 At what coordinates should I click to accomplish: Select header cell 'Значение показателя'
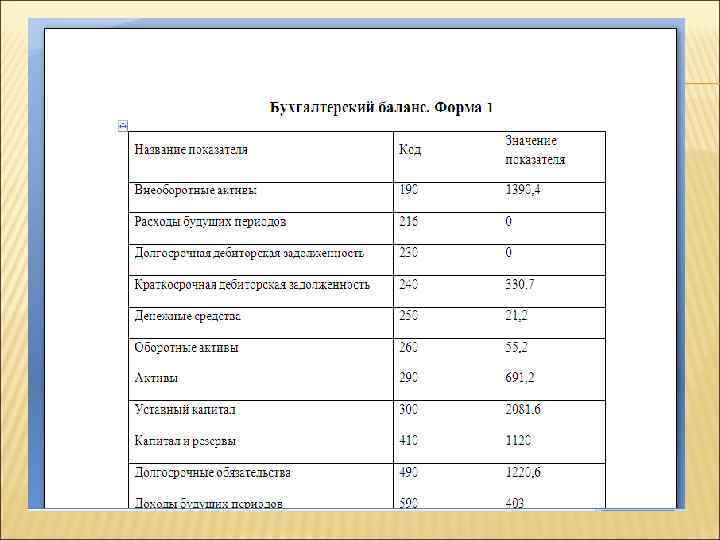tap(535, 150)
